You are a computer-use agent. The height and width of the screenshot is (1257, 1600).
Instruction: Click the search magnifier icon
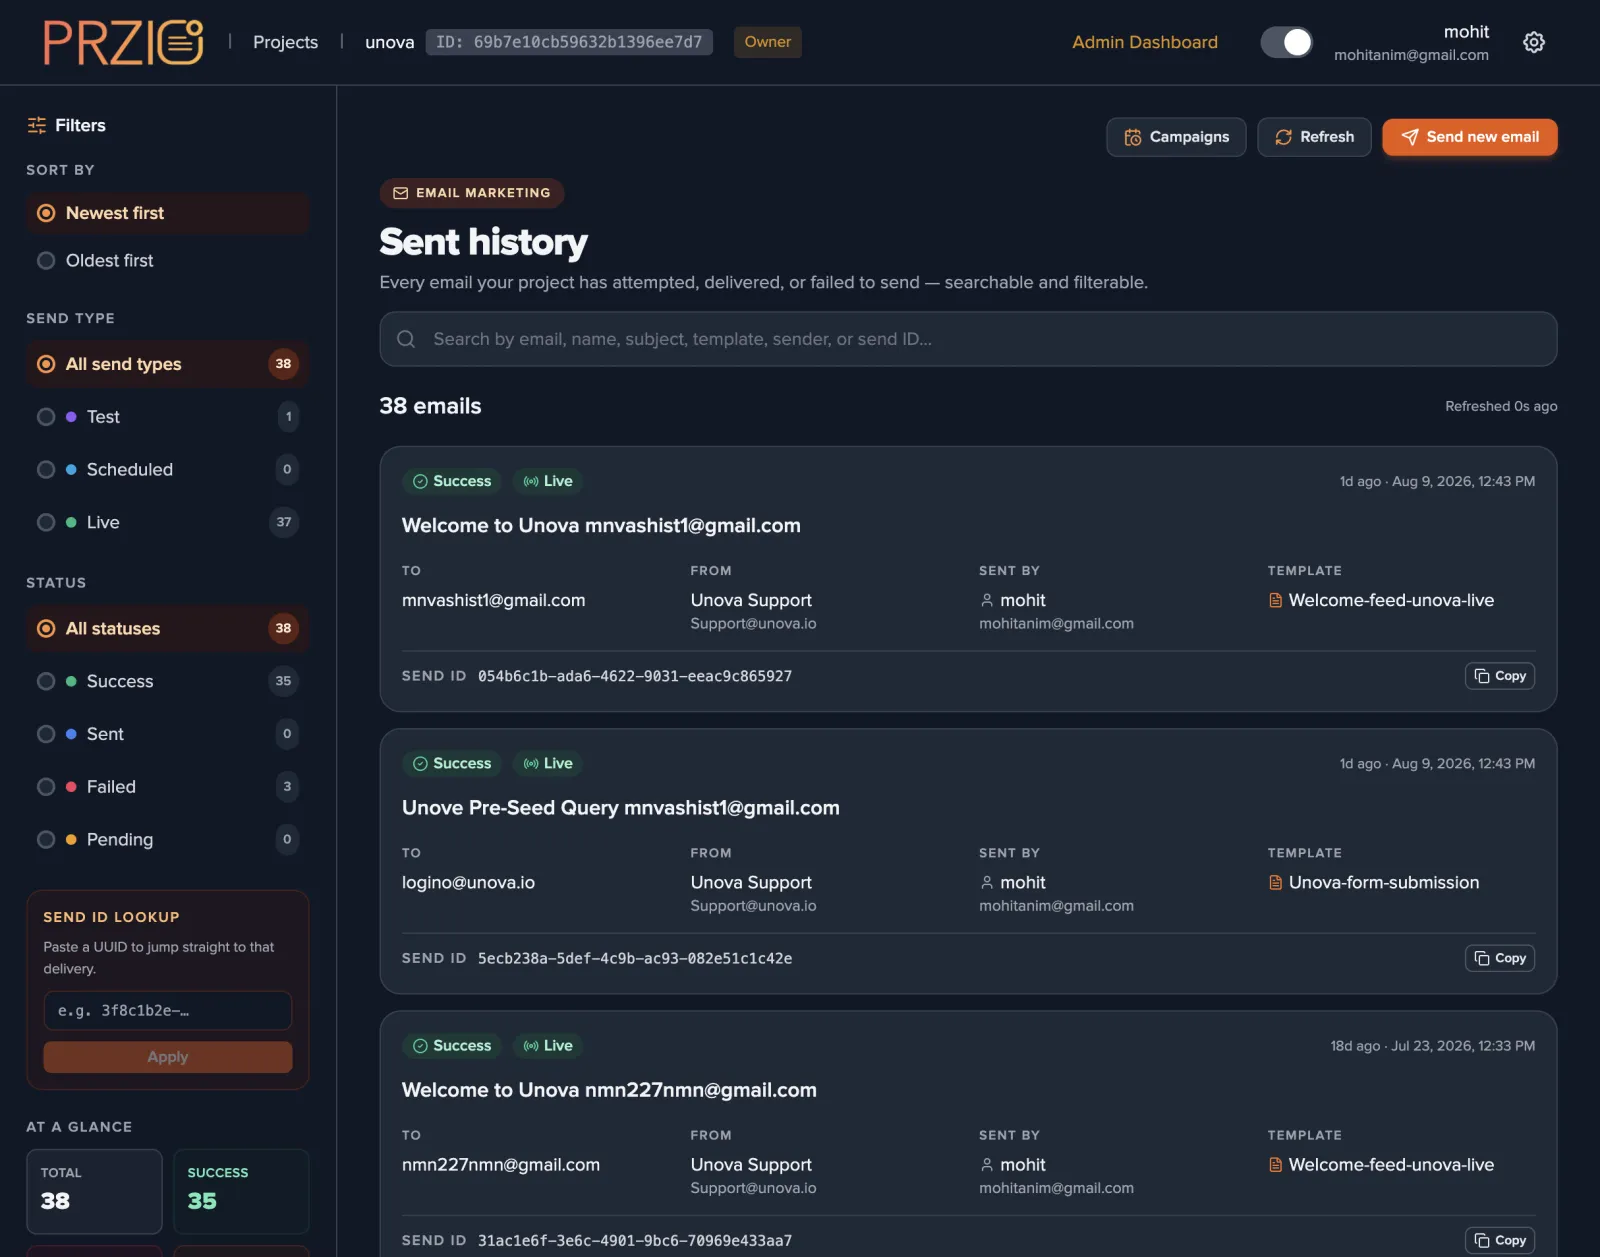(406, 339)
